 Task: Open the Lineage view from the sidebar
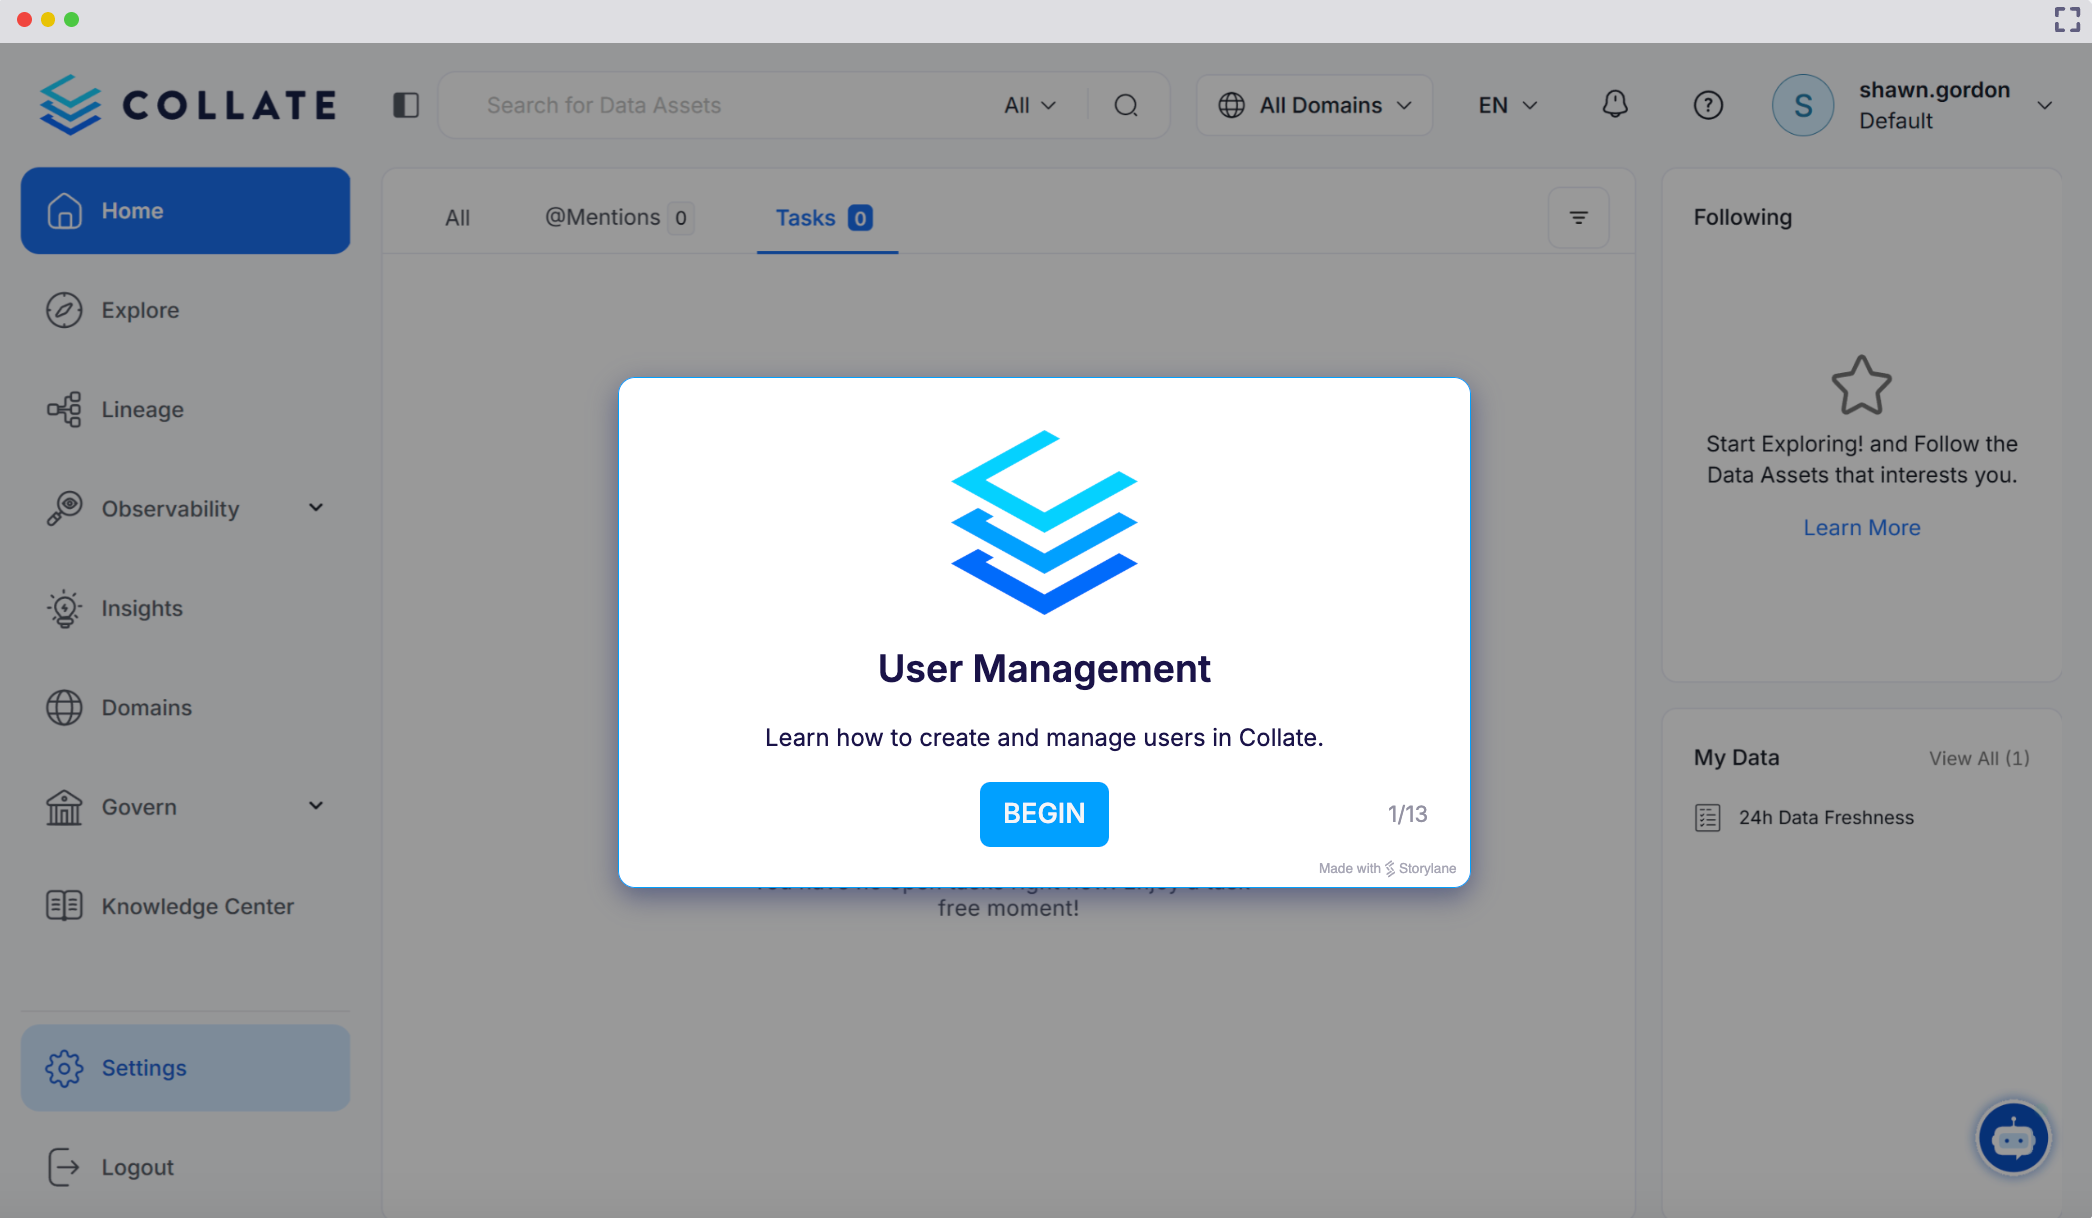click(x=64, y=409)
